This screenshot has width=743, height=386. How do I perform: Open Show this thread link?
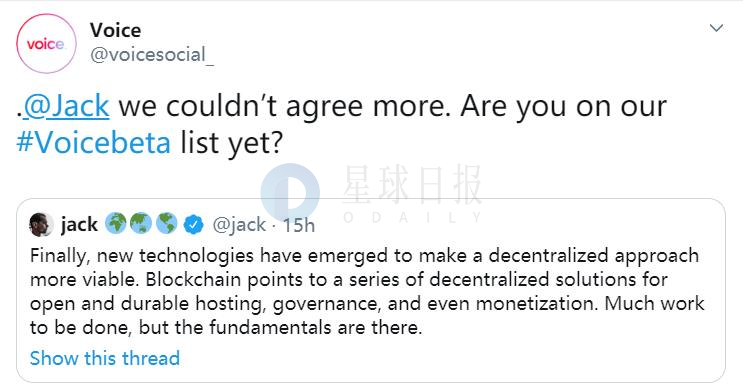pyautogui.click(x=105, y=358)
